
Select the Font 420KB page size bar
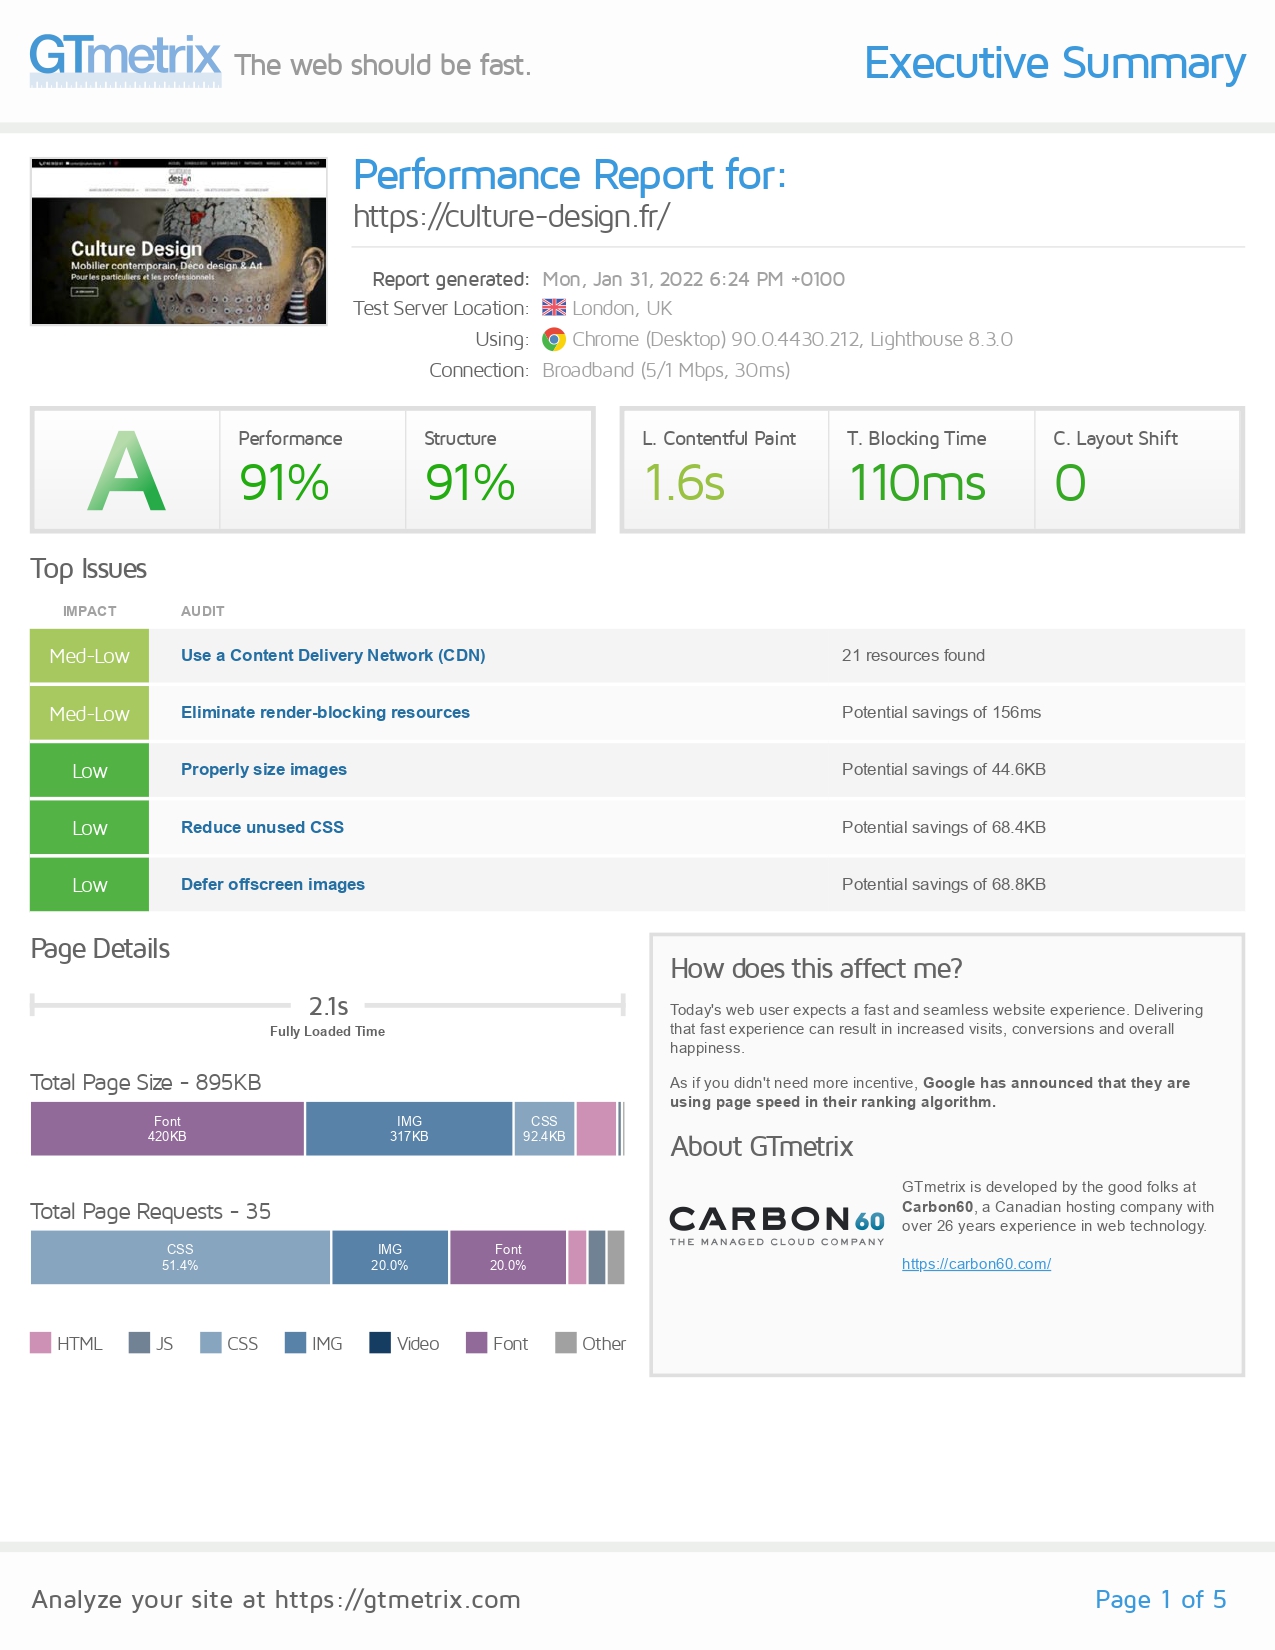coord(167,1129)
